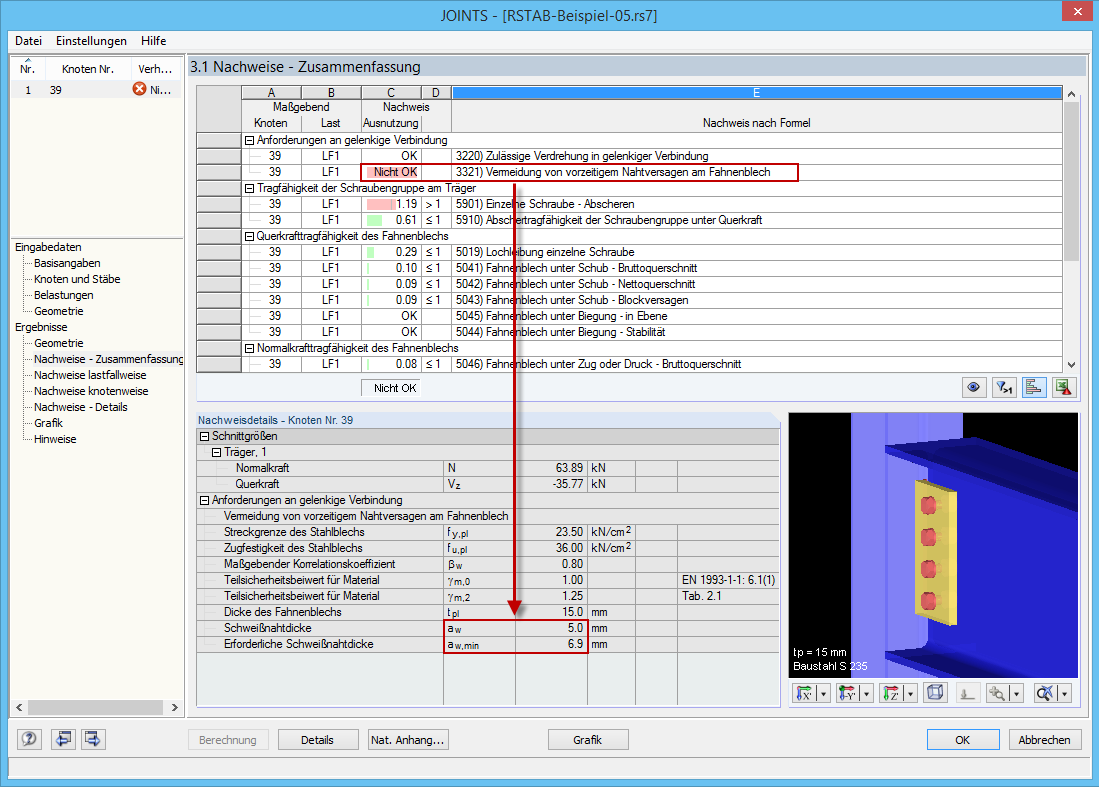This screenshot has height=787, width=1099.
Task: Switch to isometric cube view
Action: 935,693
